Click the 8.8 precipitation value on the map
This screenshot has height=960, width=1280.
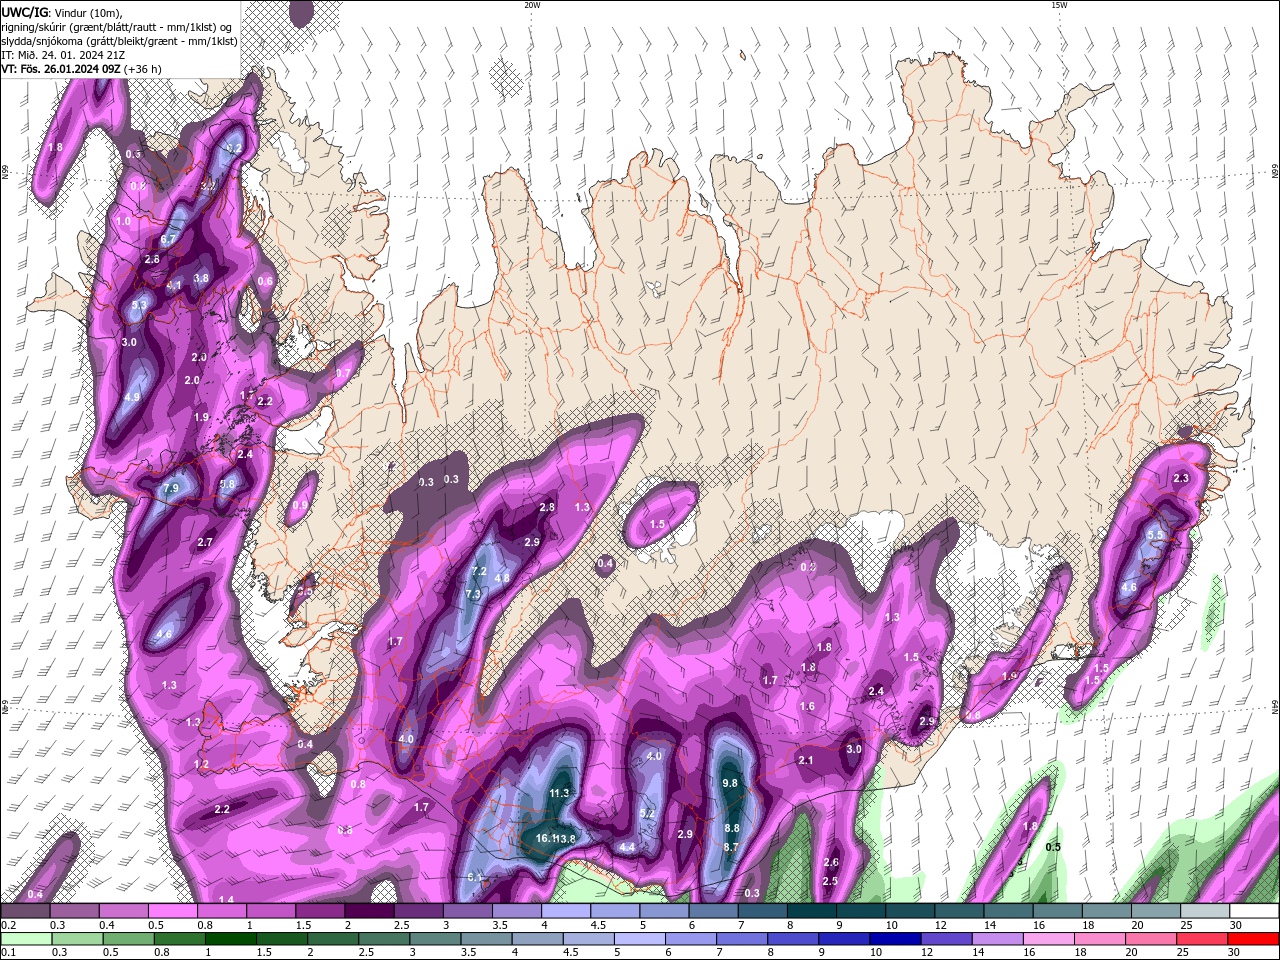[x=732, y=828]
